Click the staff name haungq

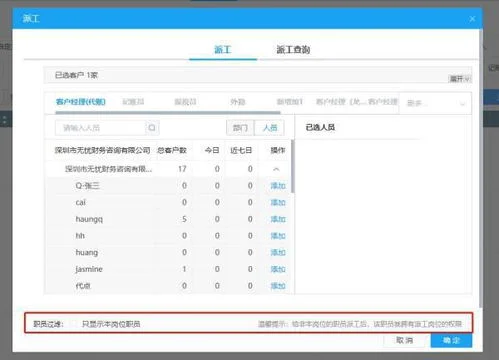pyautogui.click(x=89, y=219)
